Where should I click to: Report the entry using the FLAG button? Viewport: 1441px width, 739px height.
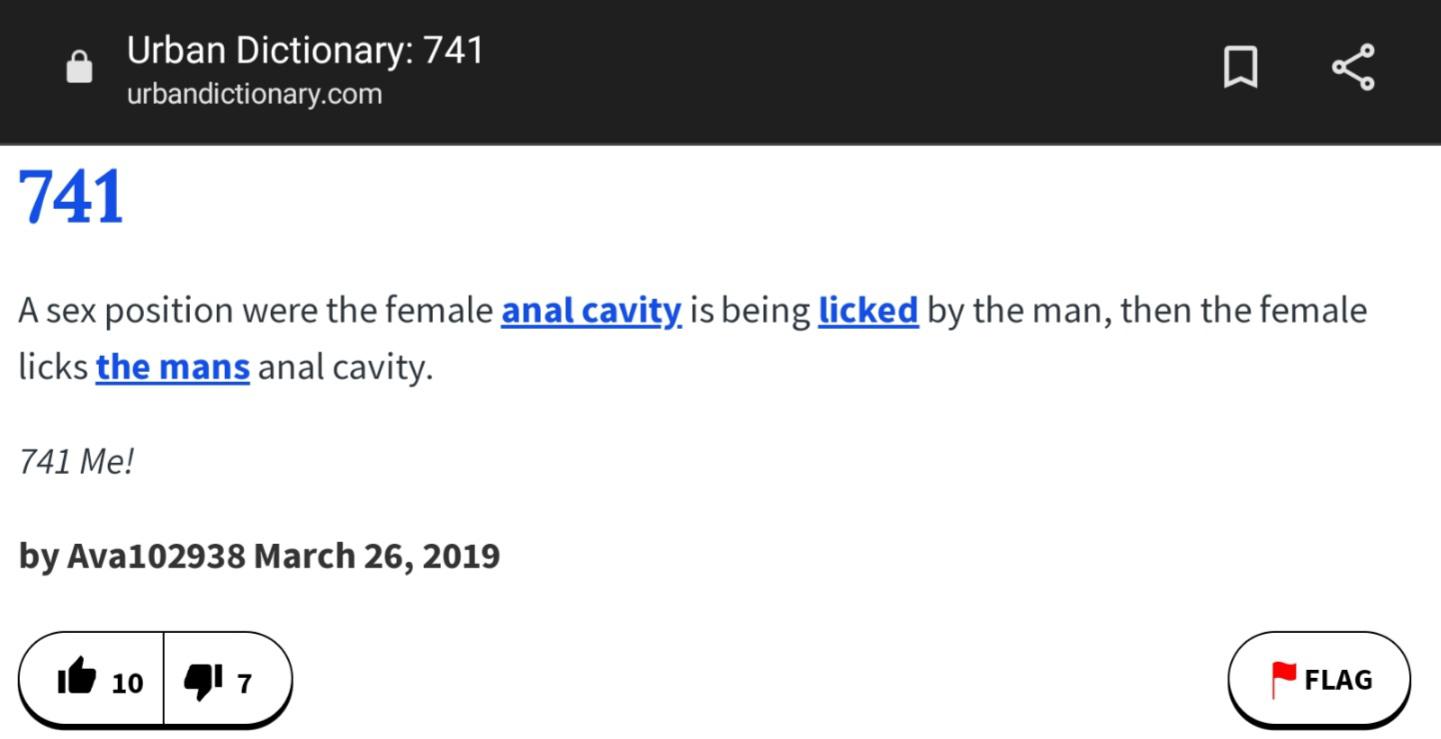click(x=1319, y=680)
